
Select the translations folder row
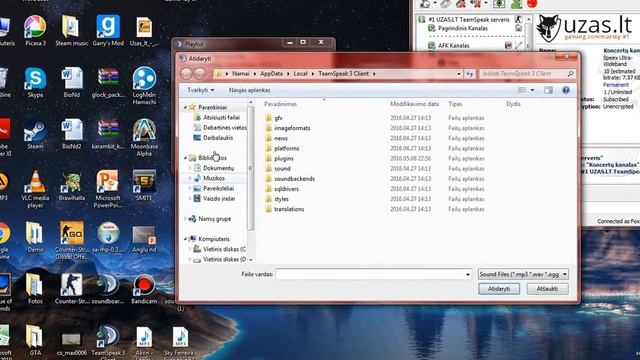(376, 209)
